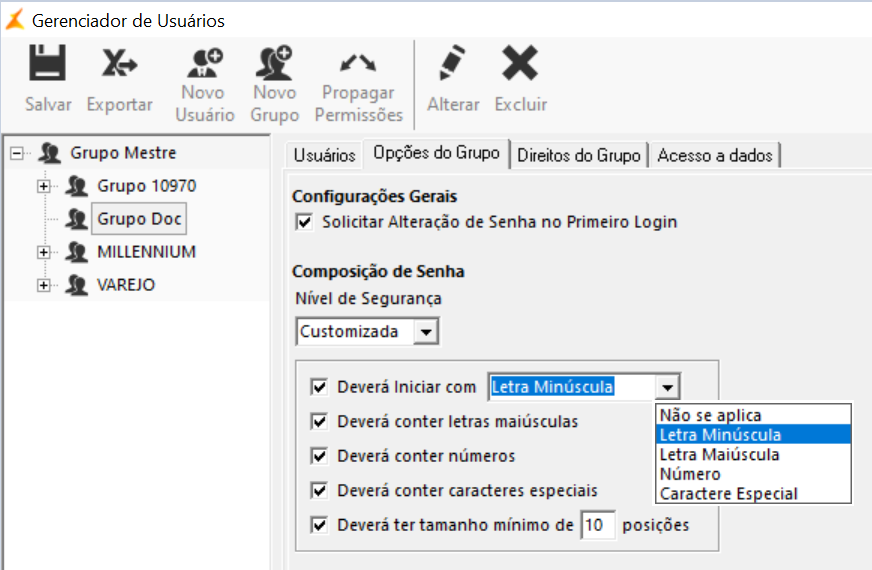This screenshot has height=570, width=872.
Task: Open the Direitos do Grupo tab
Action: [x=579, y=155]
